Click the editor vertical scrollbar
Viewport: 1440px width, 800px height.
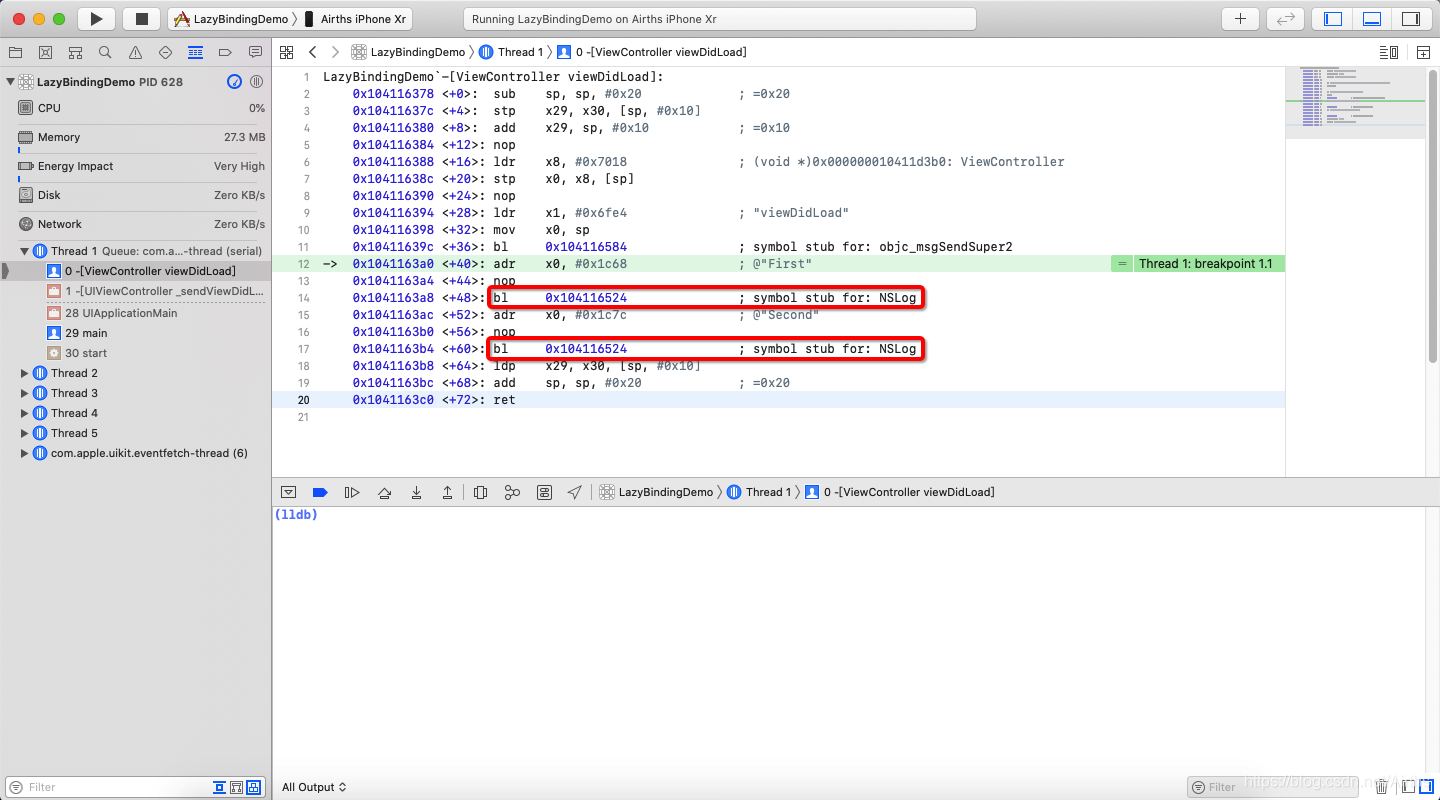pos(1433,217)
